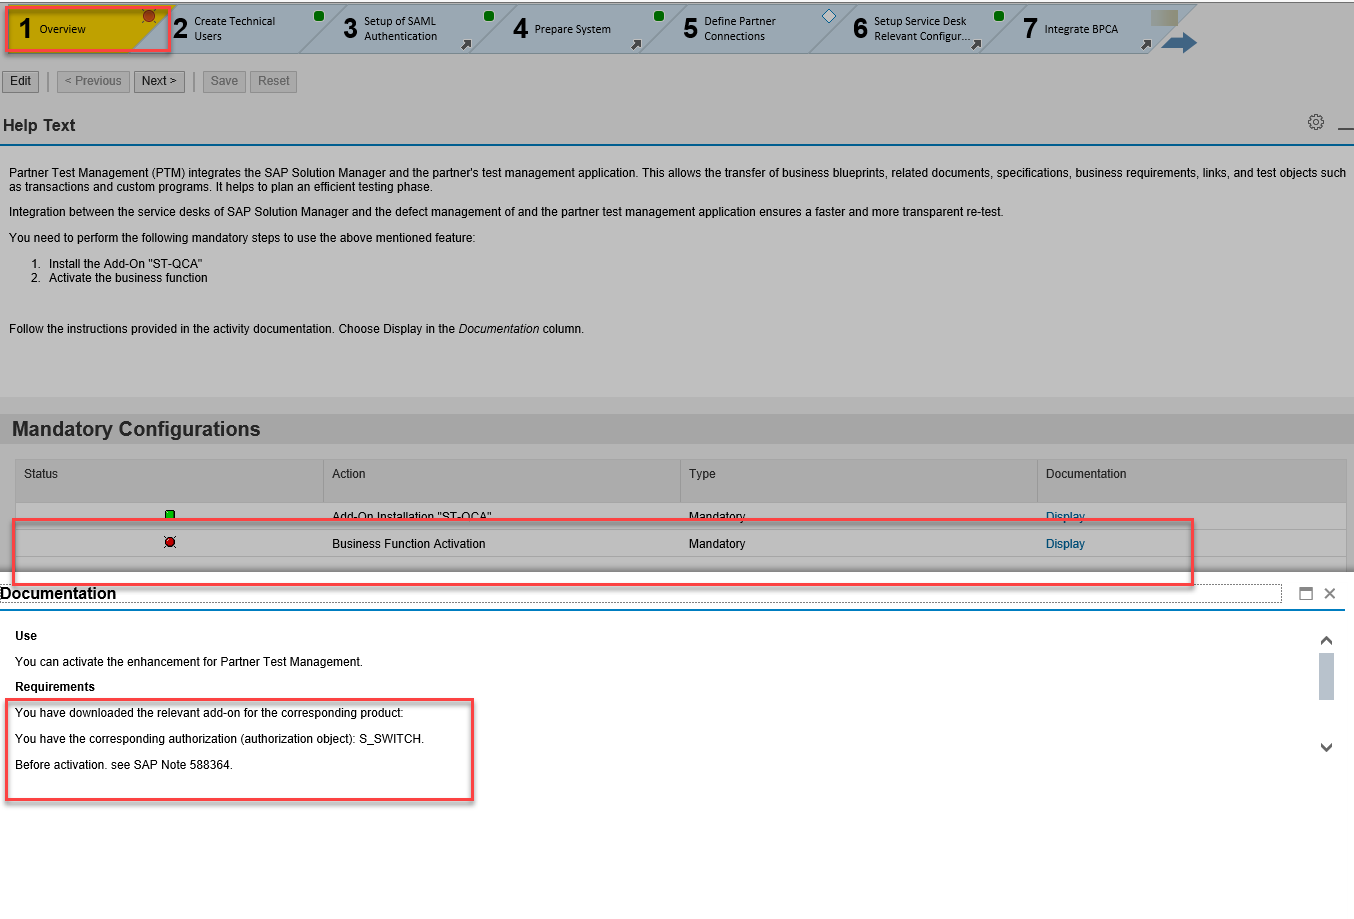Maximize the Documentation panel
1354x919 pixels.
(x=1306, y=593)
